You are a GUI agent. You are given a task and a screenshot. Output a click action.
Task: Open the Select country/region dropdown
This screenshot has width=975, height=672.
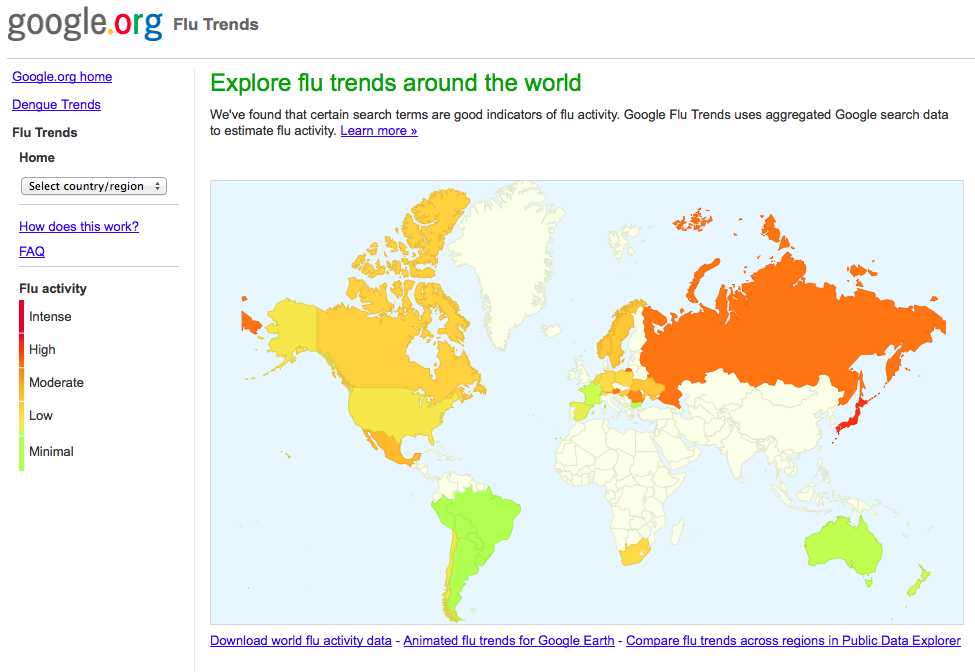[x=94, y=186]
